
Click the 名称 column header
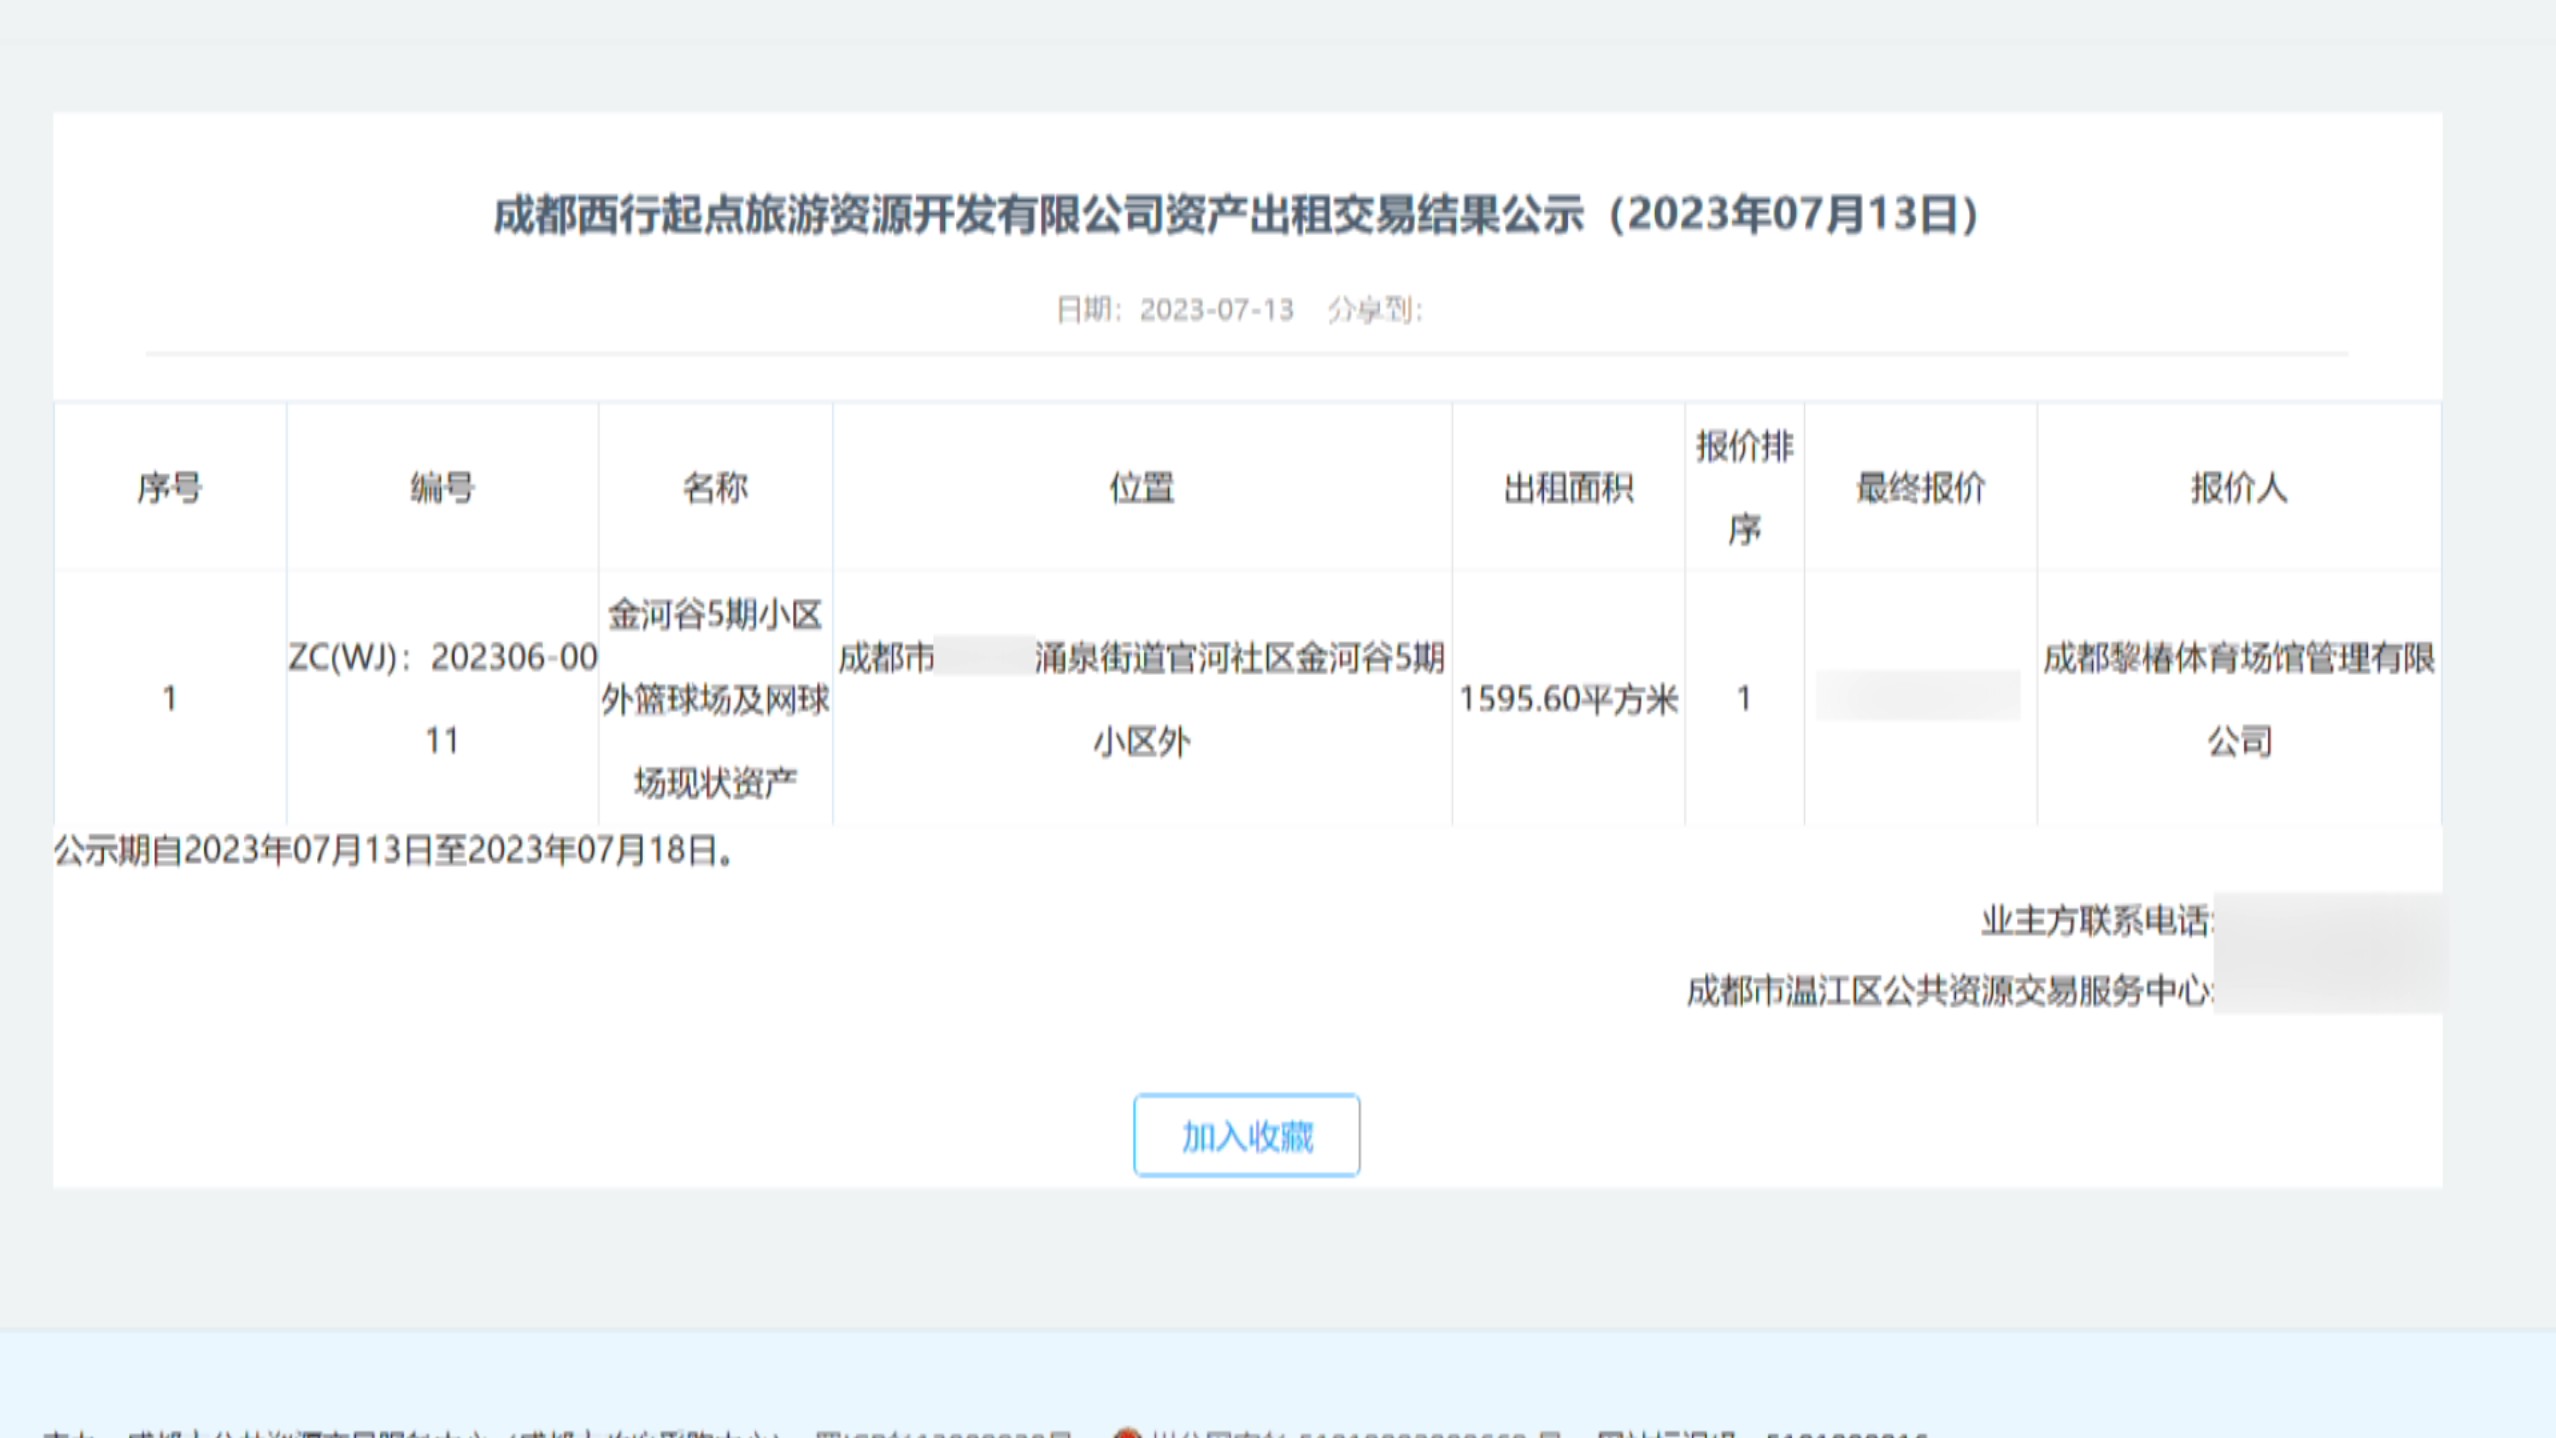coord(716,488)
